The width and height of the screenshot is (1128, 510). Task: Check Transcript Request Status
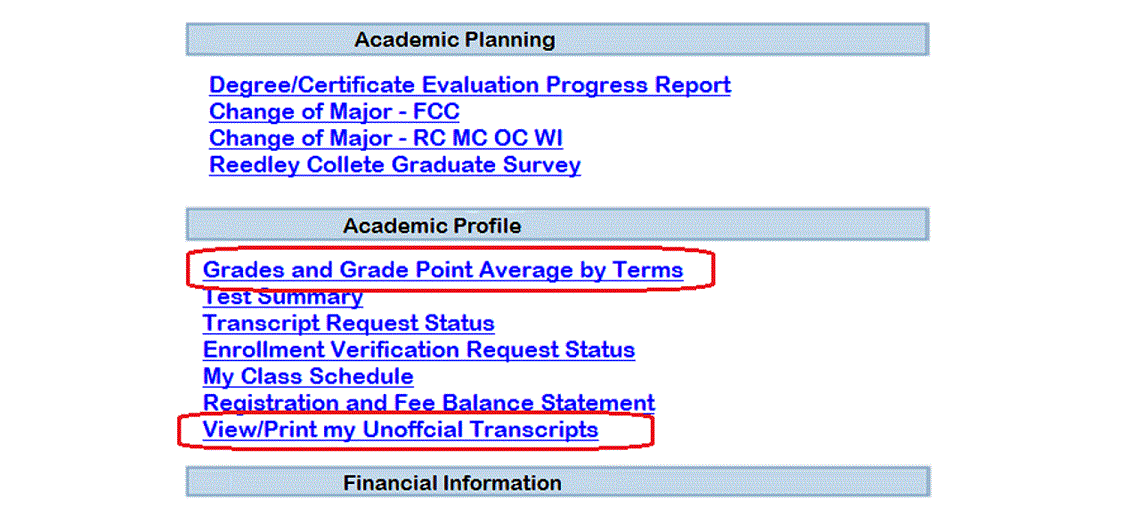tap(348, 323)
